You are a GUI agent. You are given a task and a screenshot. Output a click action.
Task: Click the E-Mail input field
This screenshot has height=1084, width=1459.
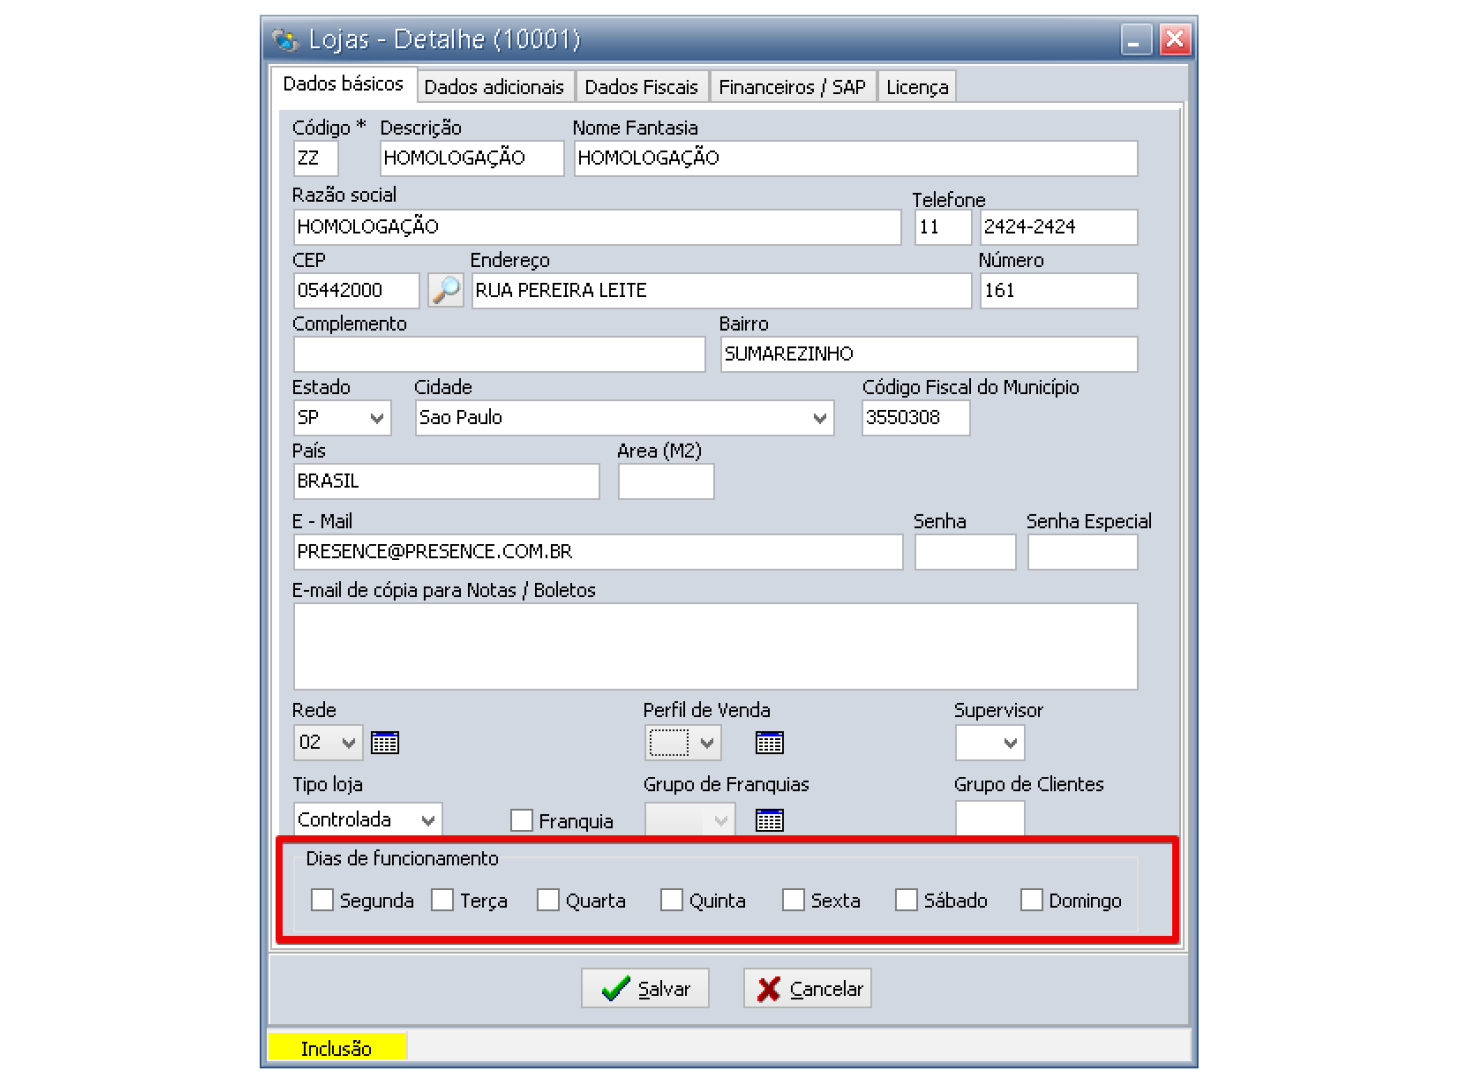(597, 552)
